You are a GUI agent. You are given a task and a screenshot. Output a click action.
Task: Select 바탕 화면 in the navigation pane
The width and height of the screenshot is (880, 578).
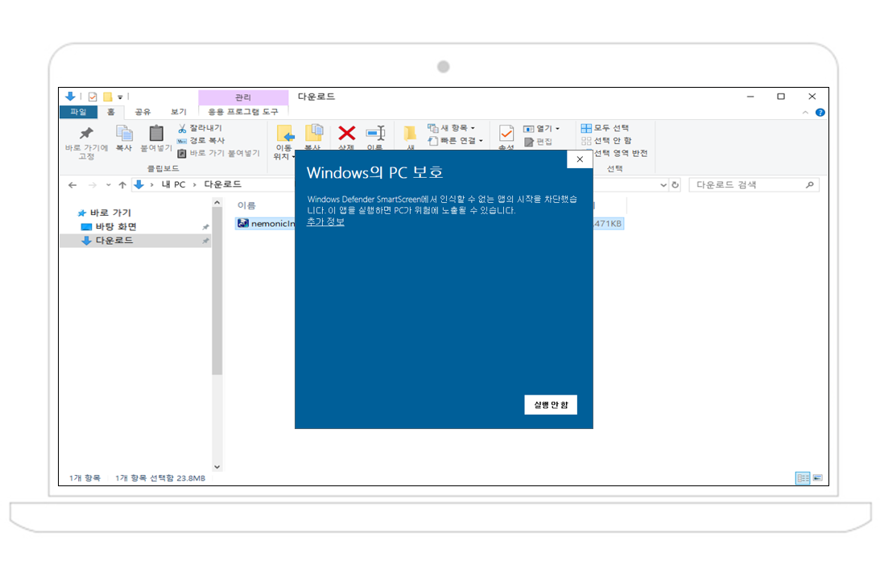116,227
